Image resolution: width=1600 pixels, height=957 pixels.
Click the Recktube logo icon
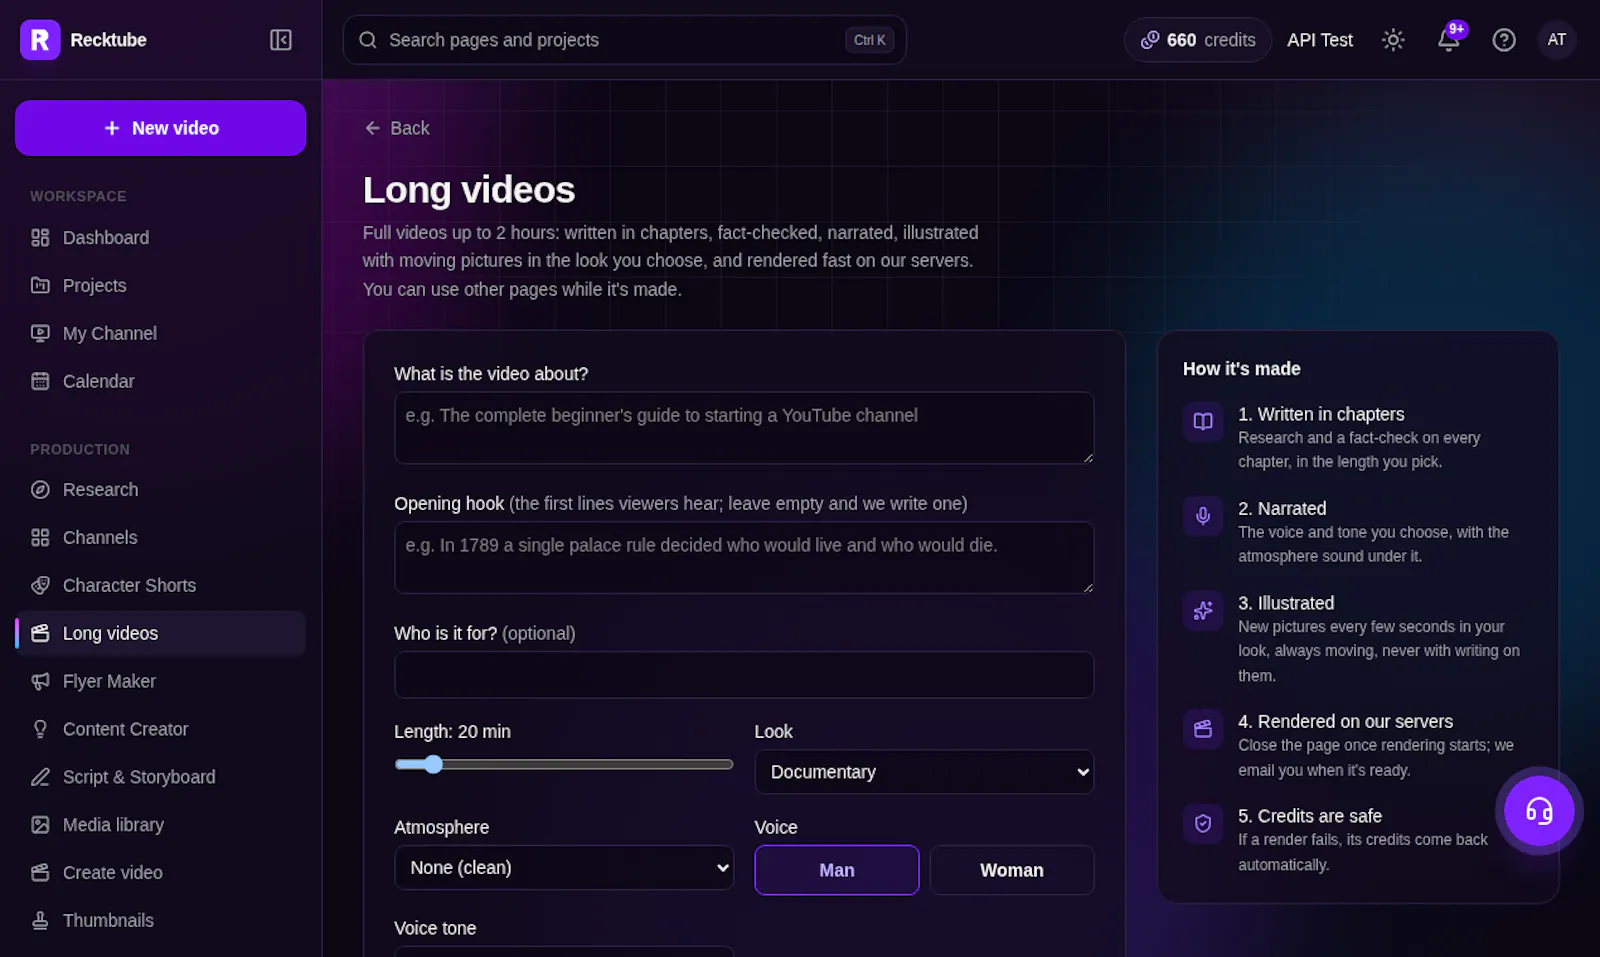[40, 40]
